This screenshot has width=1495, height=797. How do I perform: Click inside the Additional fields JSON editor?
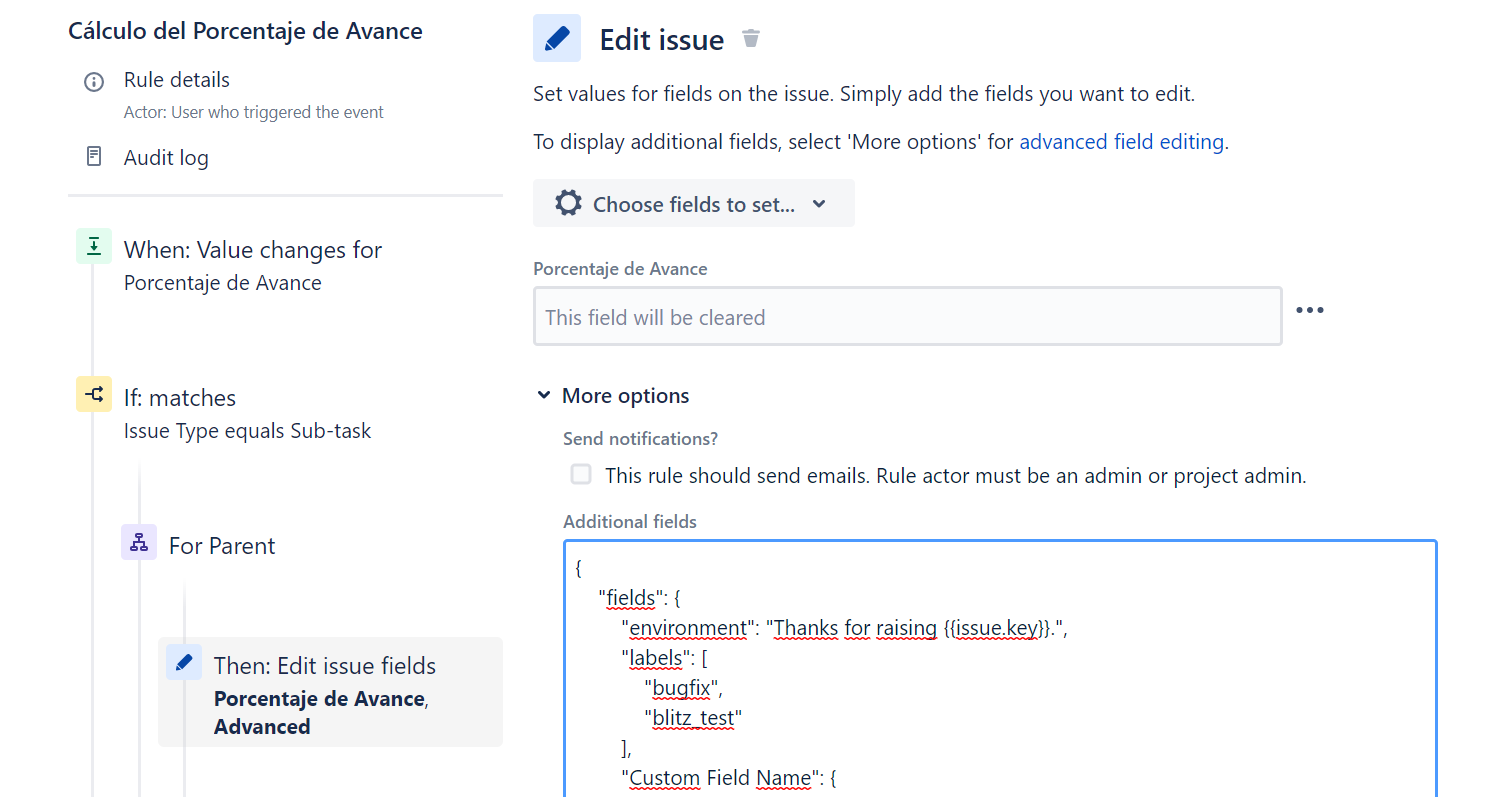[1000, 669]
